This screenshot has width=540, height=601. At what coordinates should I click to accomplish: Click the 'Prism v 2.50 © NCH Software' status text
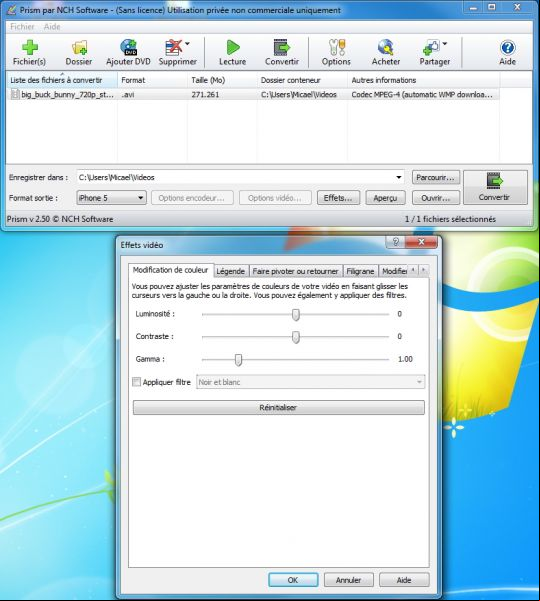(x=60, y=219)
